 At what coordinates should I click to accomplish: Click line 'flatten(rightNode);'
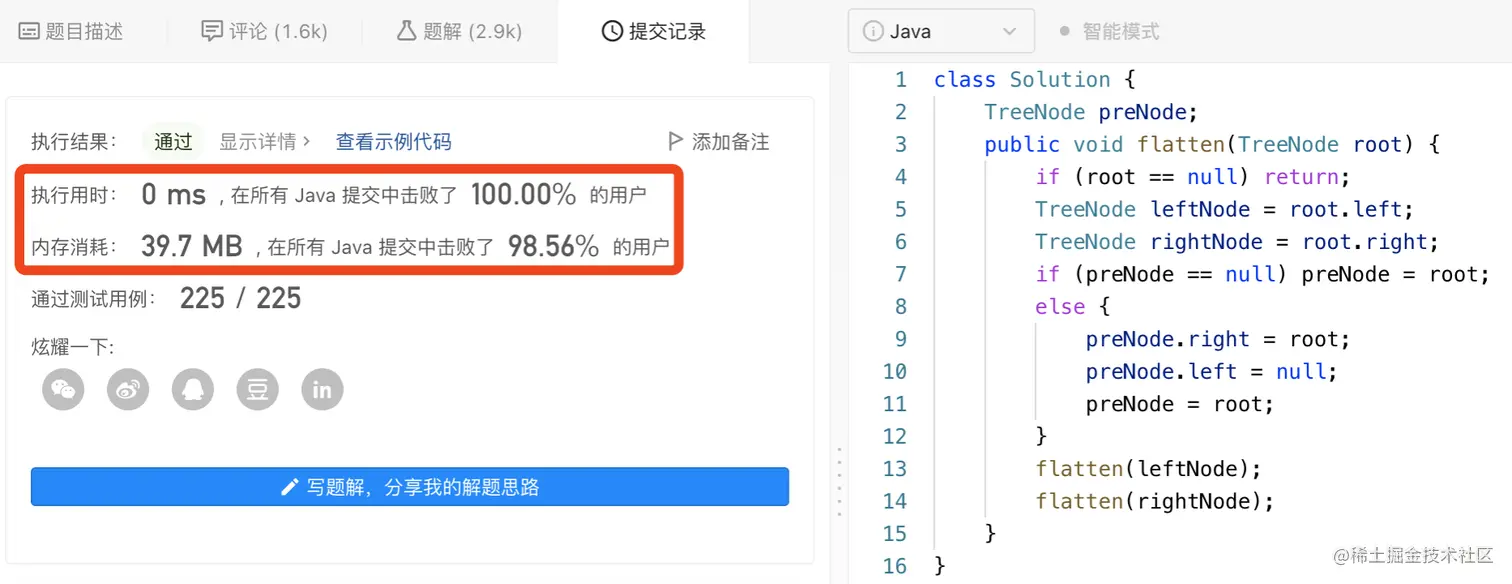[1155, 501]
